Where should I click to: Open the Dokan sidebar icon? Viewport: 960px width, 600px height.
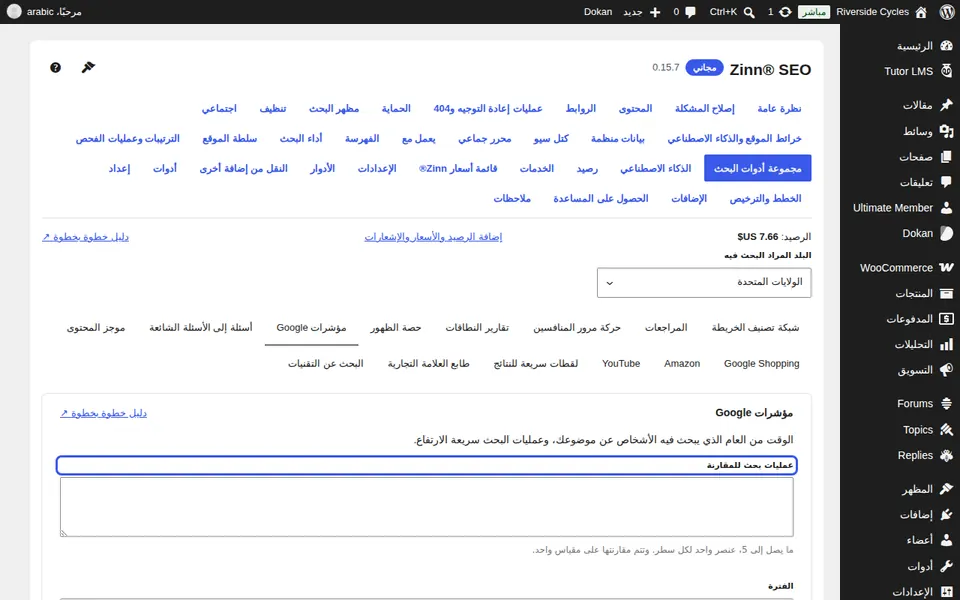947,233
